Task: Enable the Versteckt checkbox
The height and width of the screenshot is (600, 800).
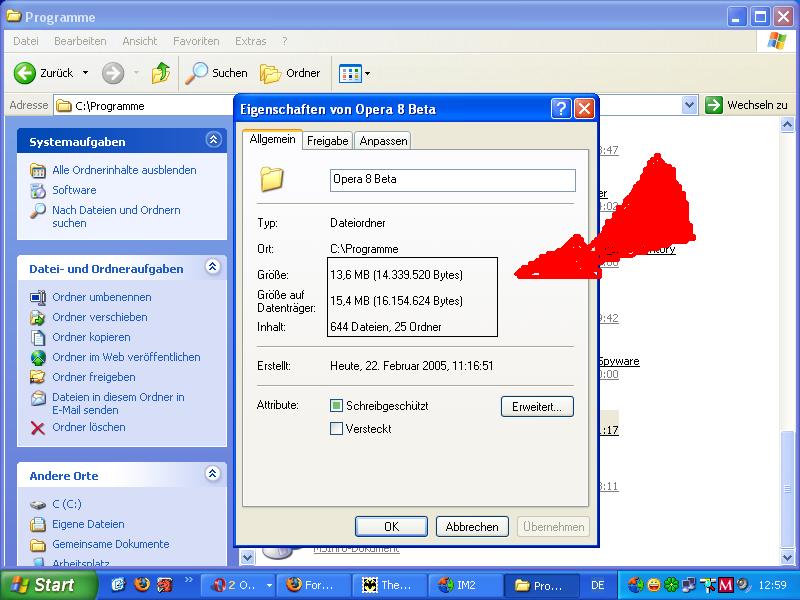Action: click(x=336, y=428)
